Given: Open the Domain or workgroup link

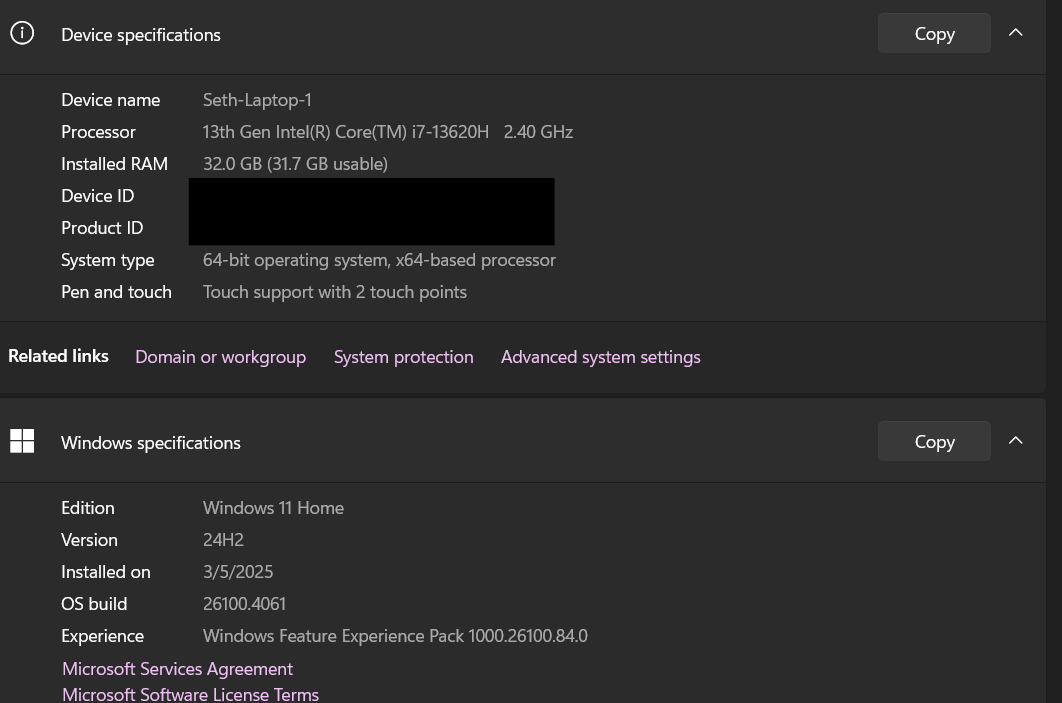Looking at the screenshot, I should click(220, 357).
